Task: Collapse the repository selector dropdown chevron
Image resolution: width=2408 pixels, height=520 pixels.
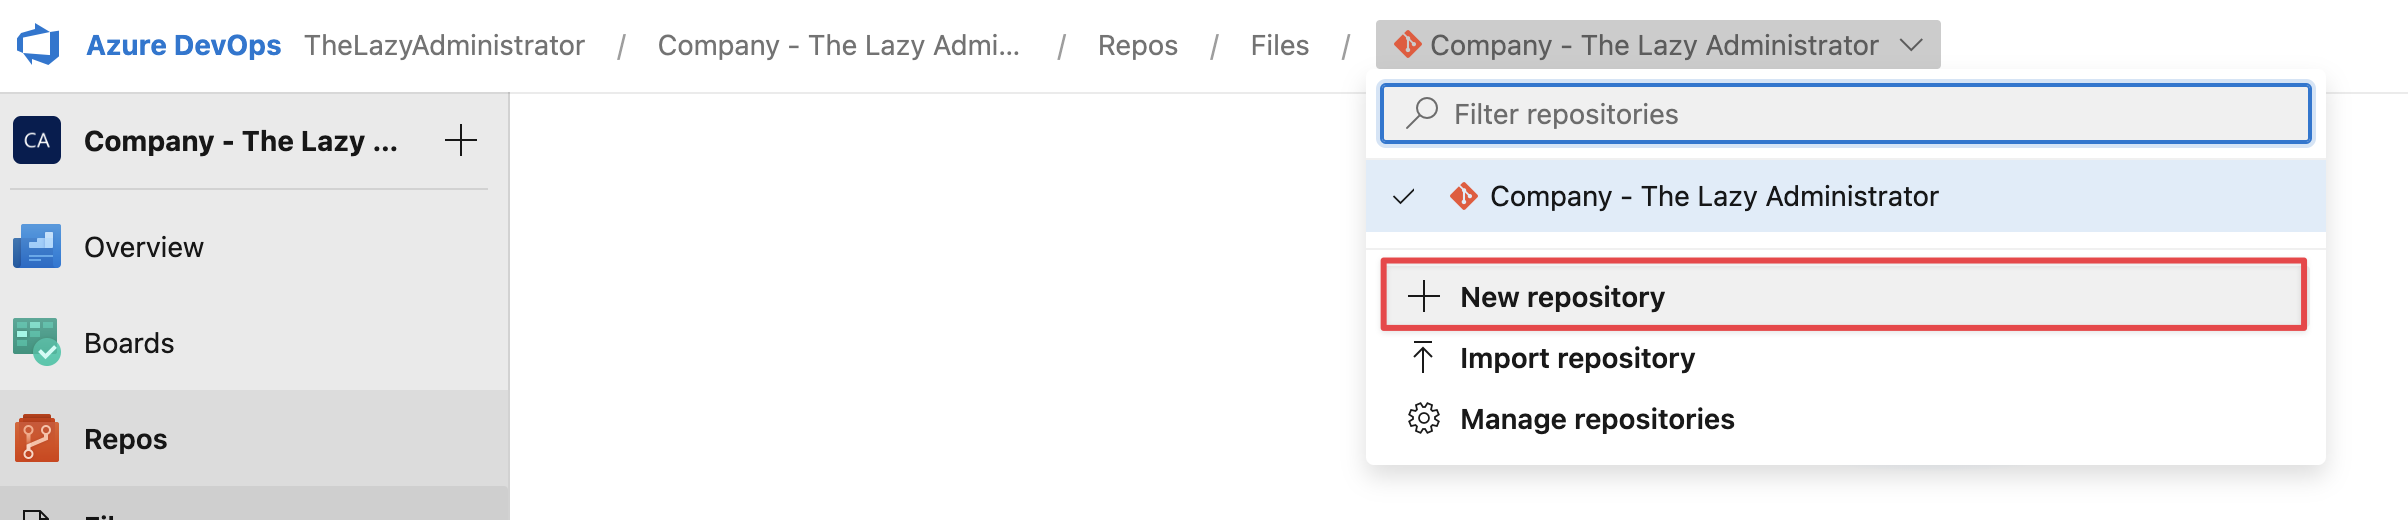Action: [1911, 45]
